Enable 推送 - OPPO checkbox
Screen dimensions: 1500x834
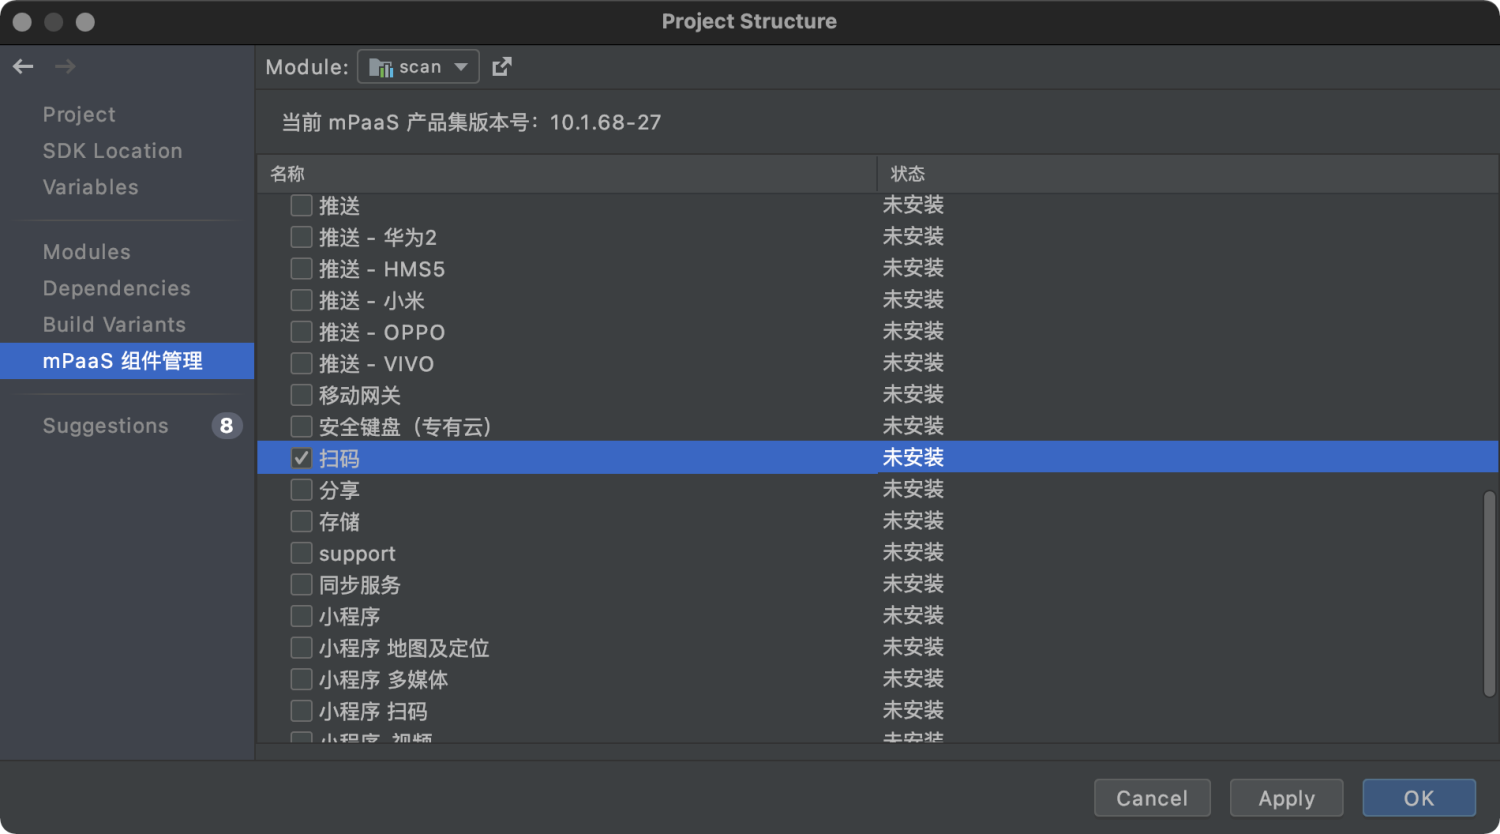[301, 332]
